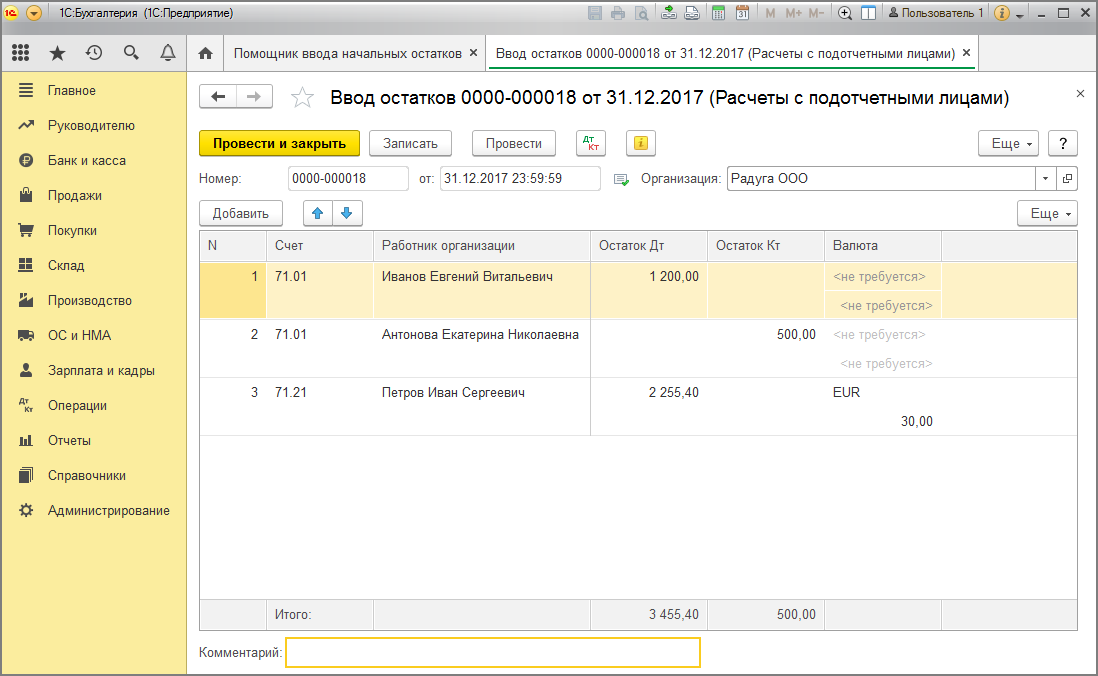Click the Комментарий input field
Screen dimensions: 1098x676
pyautogui.click(x=493, y=652)
